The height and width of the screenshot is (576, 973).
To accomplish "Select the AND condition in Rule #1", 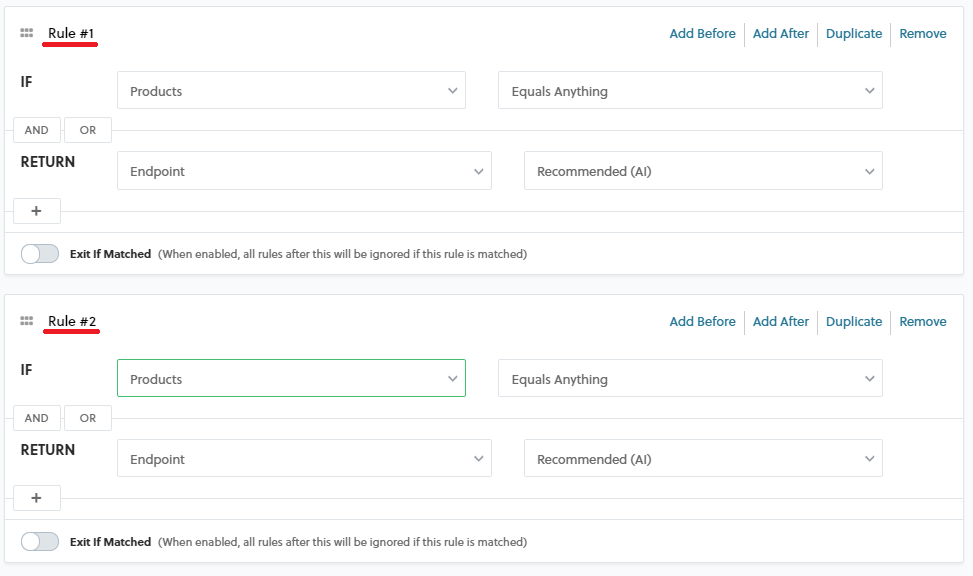I will [x=36, y=129].
